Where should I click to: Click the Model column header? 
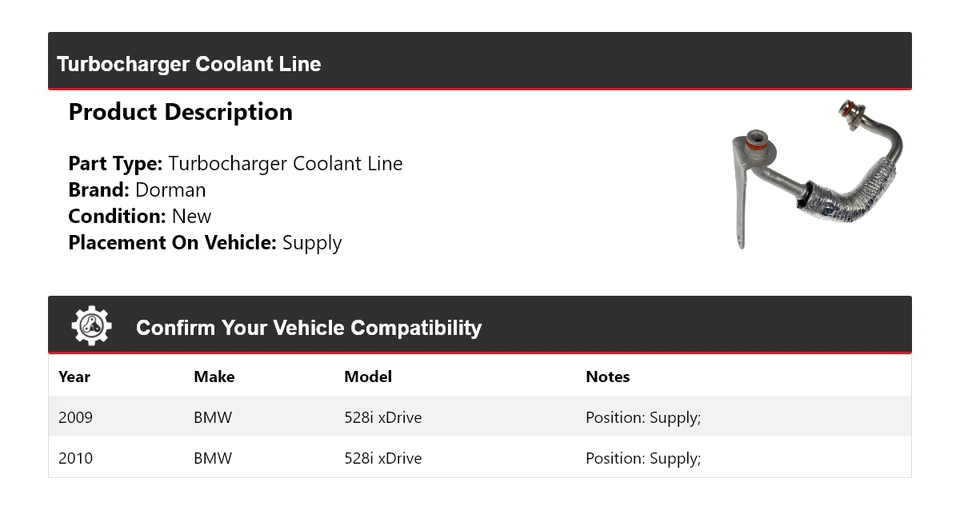[x=368, y=377]
